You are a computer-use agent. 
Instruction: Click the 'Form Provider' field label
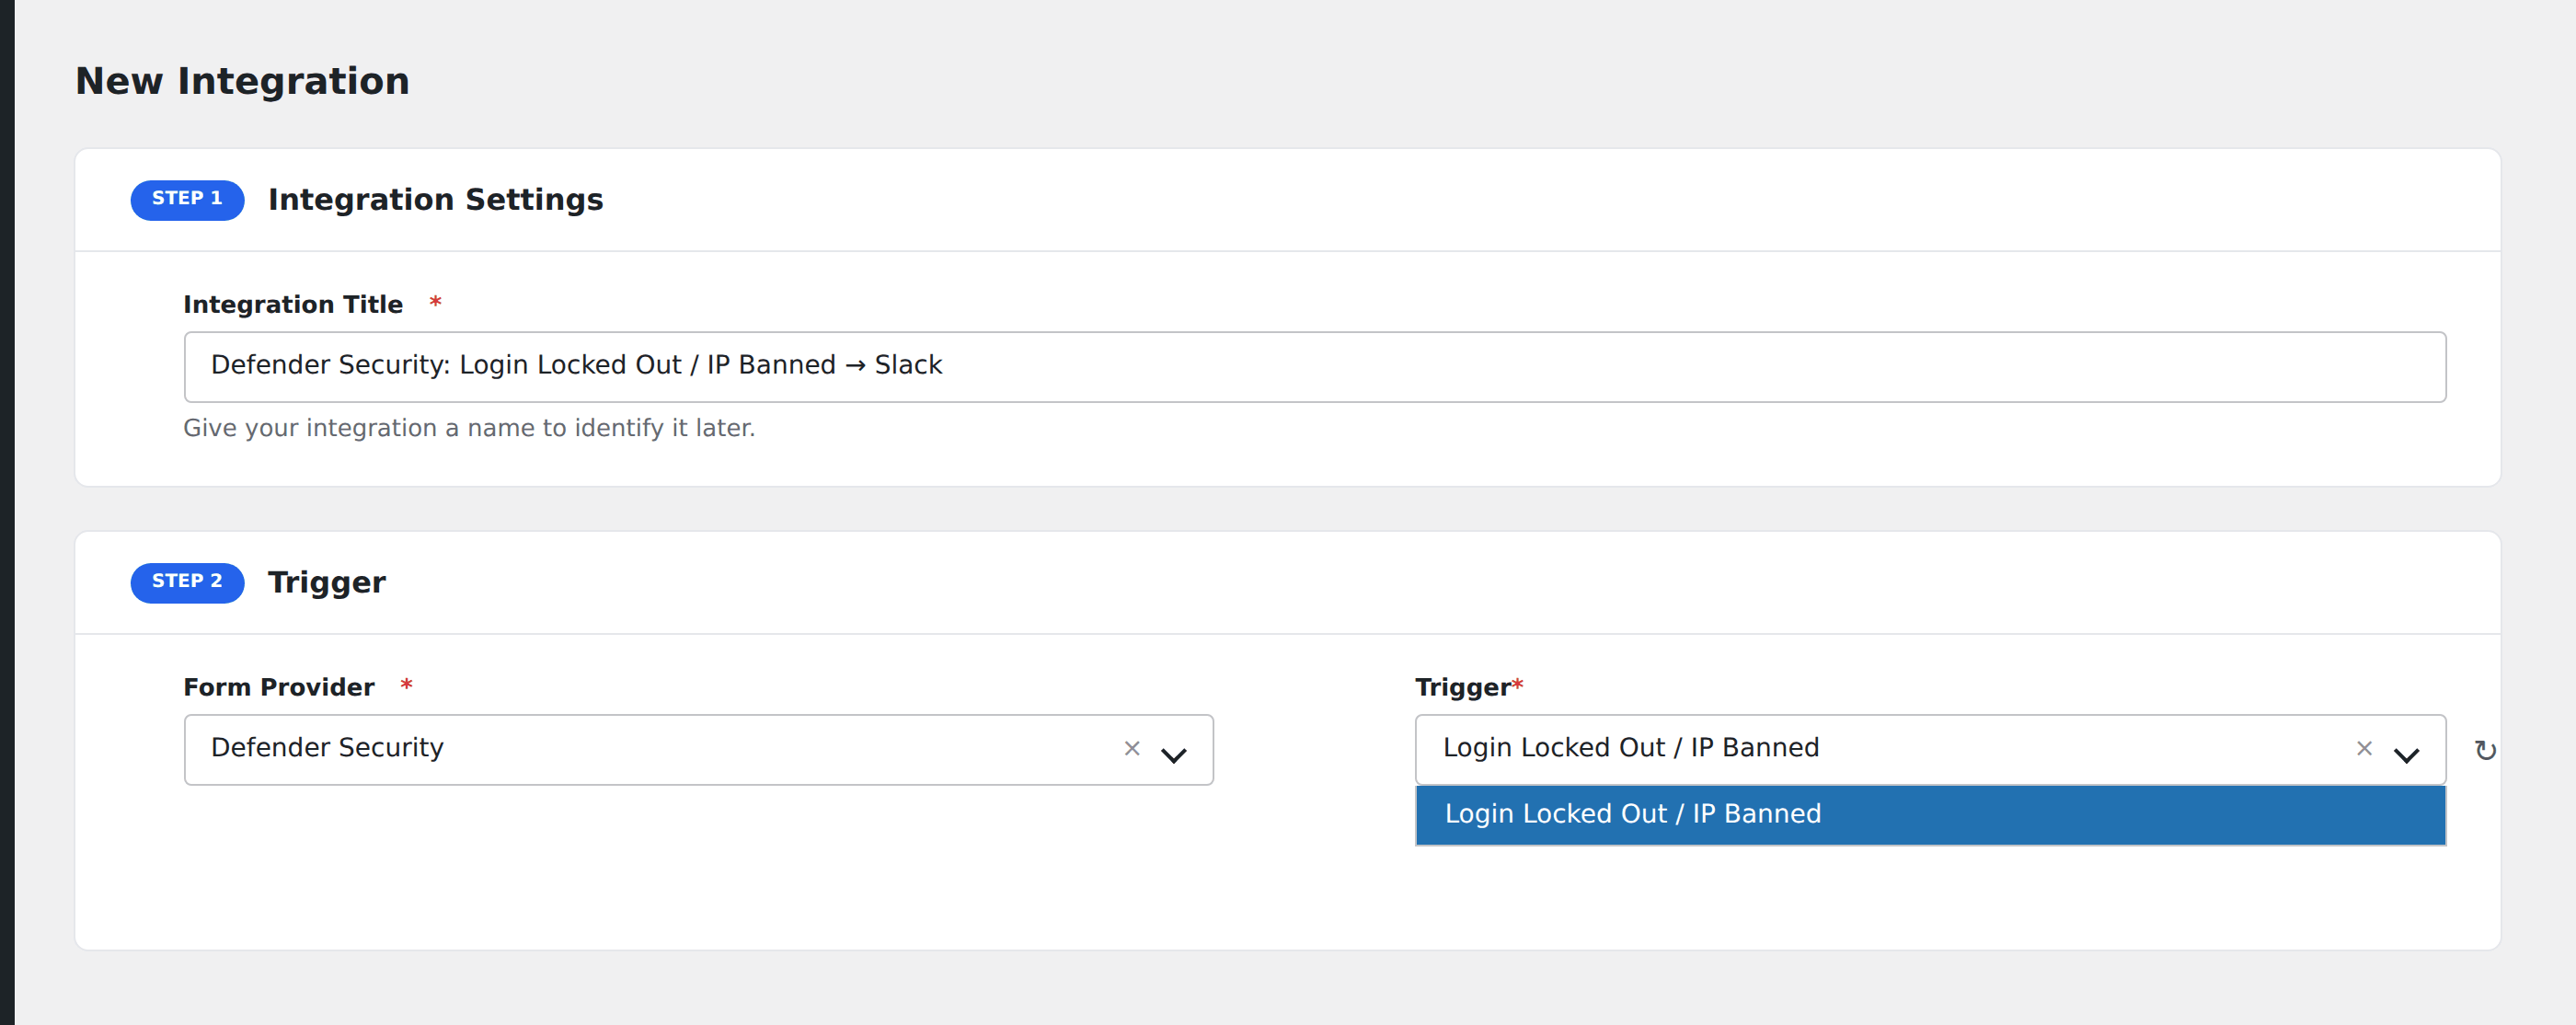[279, 687]
